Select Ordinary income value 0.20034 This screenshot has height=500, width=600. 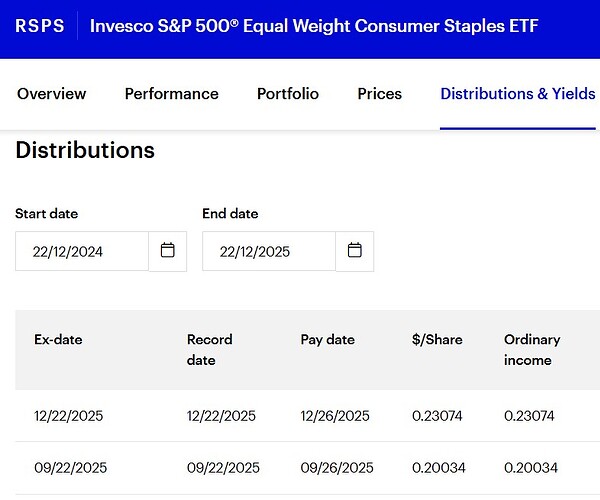531,467
